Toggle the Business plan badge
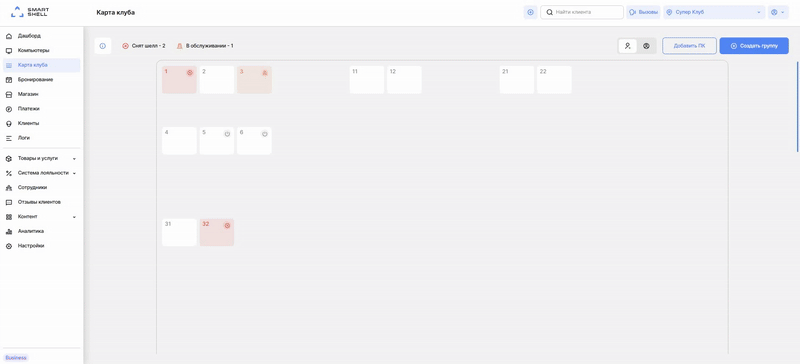Viewport: 800px width, 364px height. [x=16, y=357]
